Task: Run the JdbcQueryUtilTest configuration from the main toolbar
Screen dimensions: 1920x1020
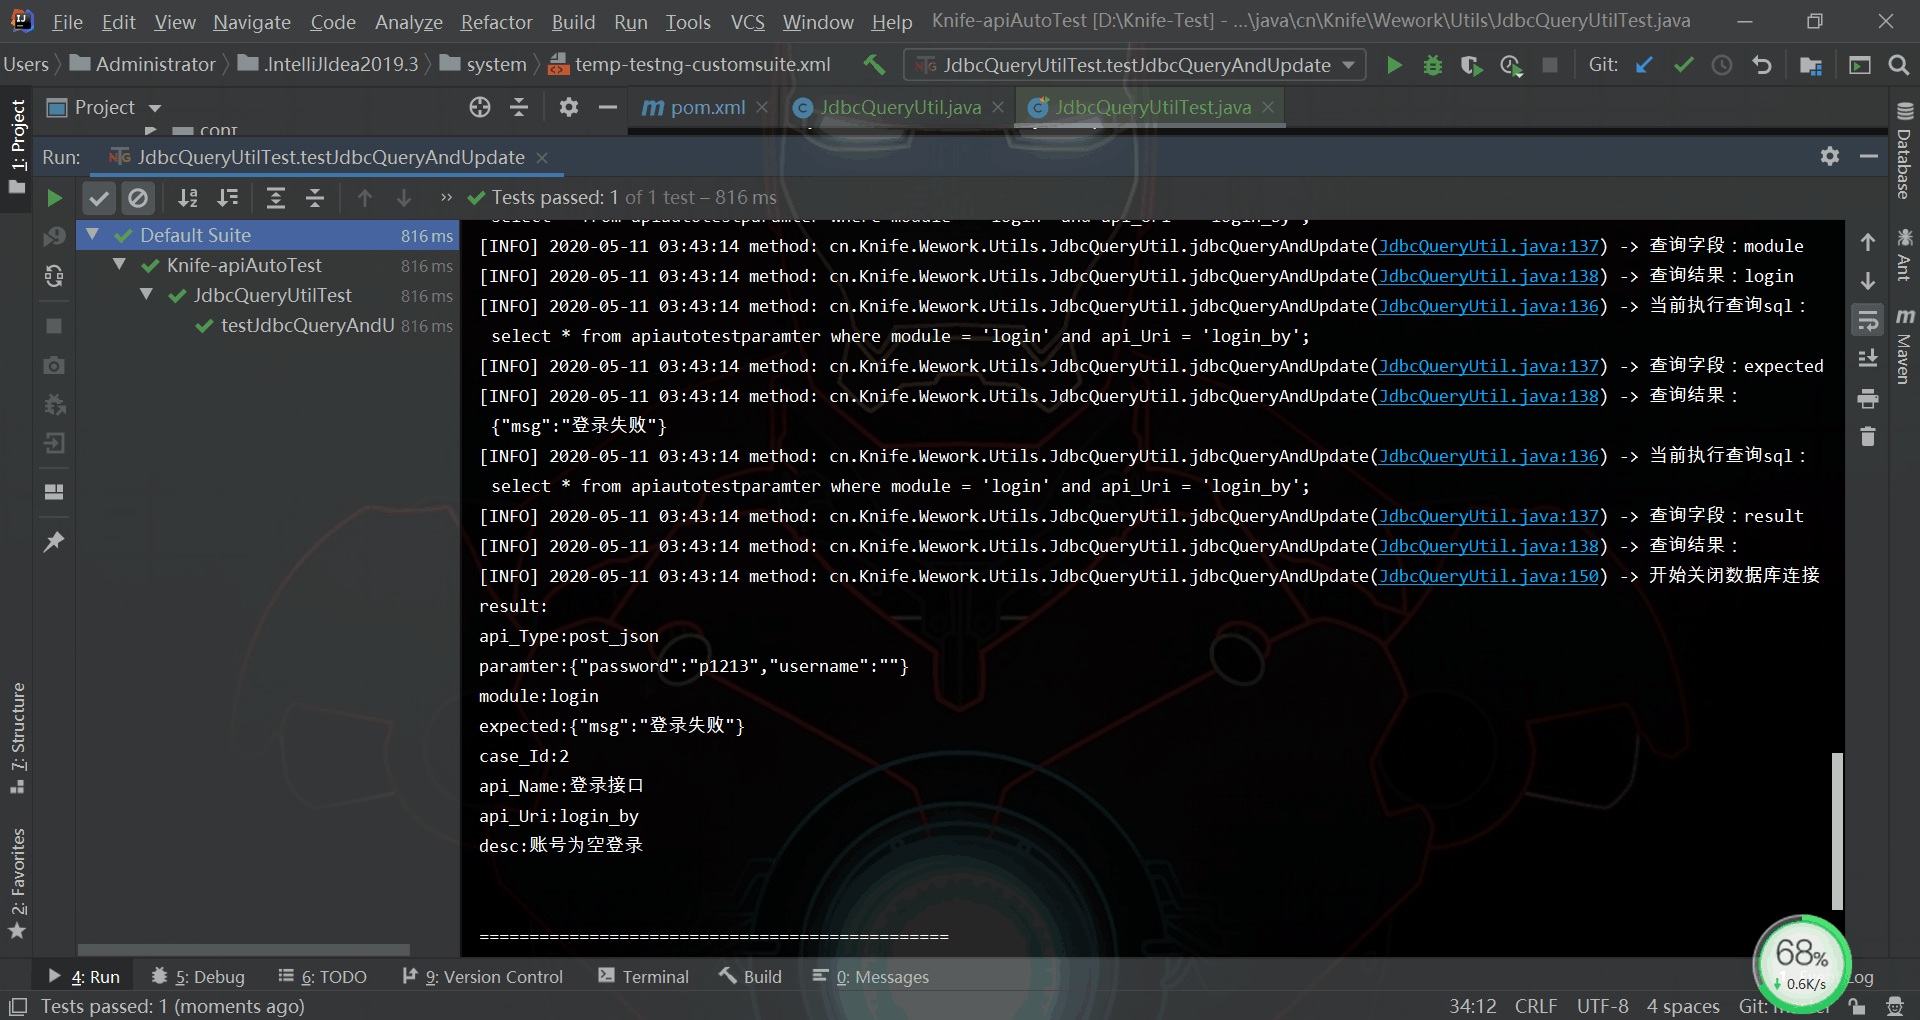Action: (x=1394, y=65)
